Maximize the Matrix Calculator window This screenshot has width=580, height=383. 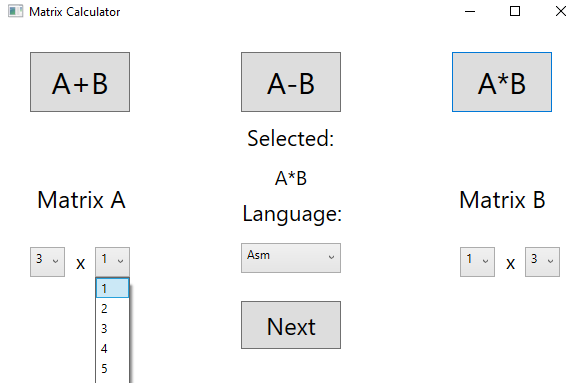515,11
